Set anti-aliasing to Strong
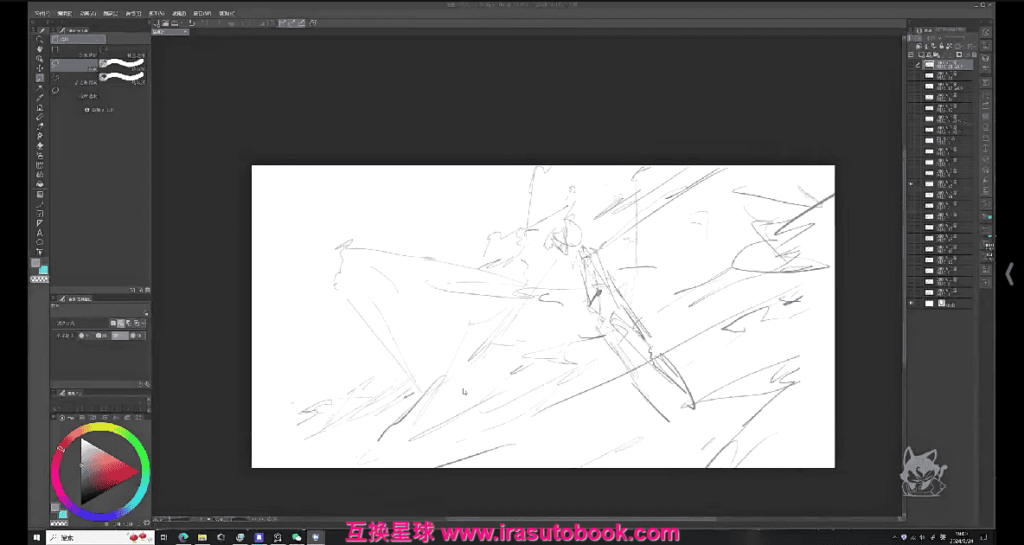The image size is (1024, 545). [137, 336]
